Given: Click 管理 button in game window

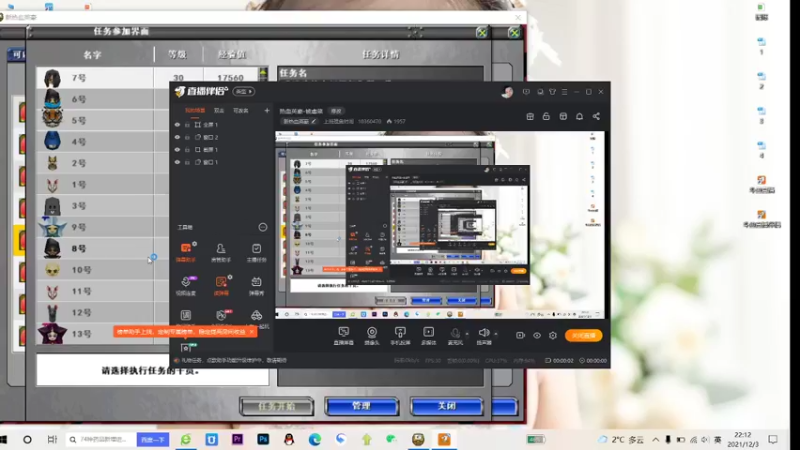Looking at the screenshot, I should [361, 406].
